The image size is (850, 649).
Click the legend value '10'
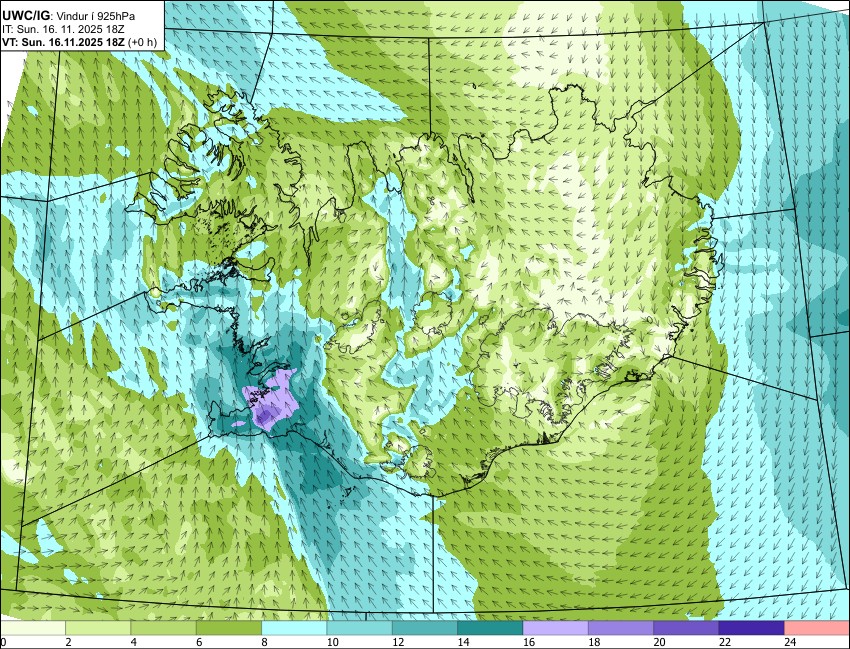pos(333,642)
